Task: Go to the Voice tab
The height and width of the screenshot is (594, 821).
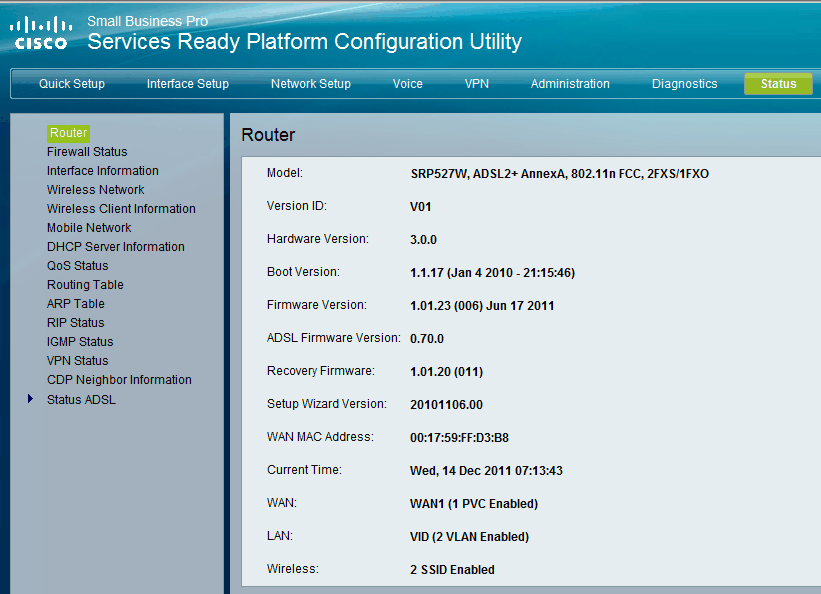Action: (407, 84)
